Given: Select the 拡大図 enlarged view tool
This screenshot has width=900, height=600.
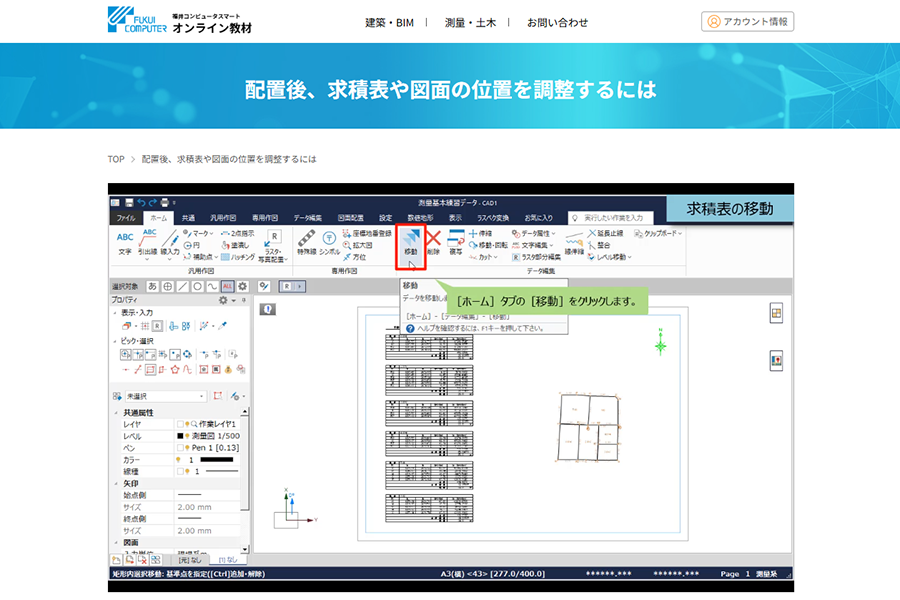Looking at the screenshot, I should [x=360, y=244].
